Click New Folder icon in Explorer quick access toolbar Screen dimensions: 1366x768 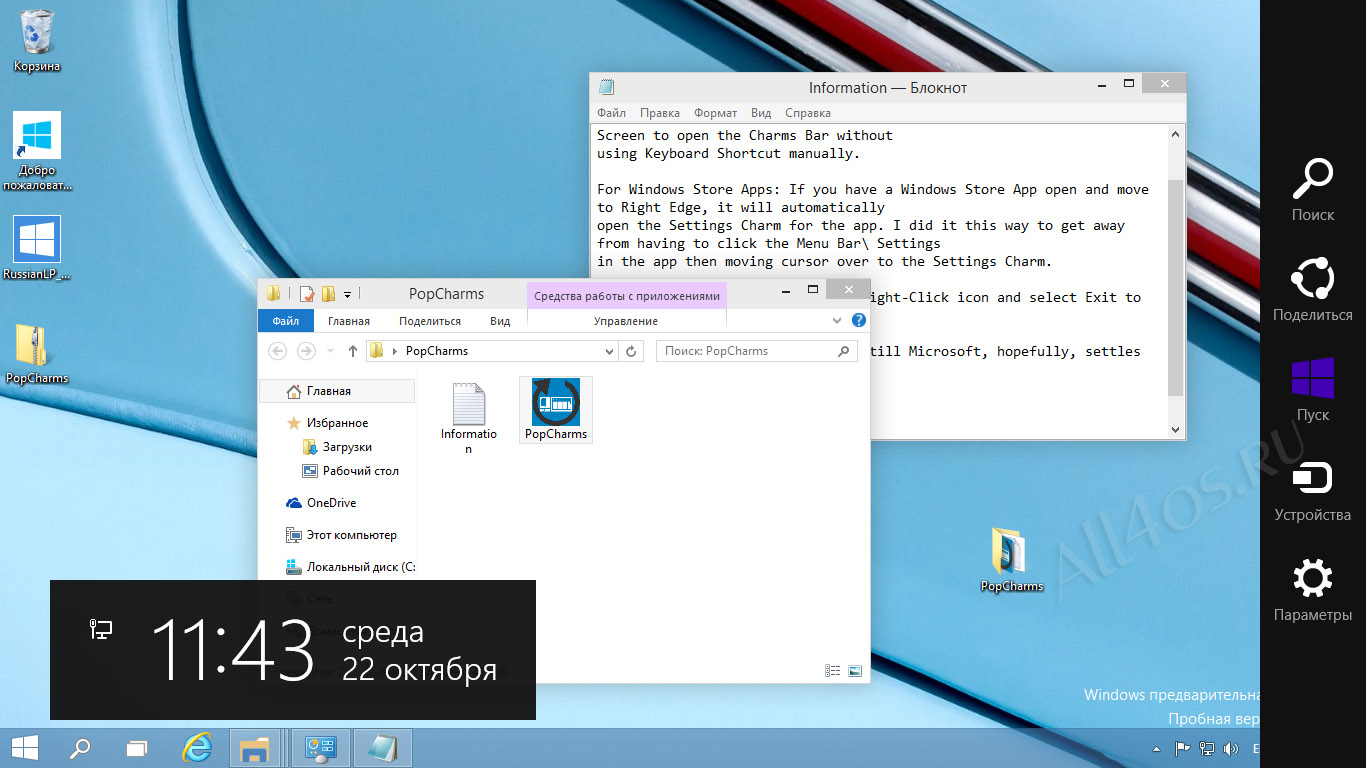327,294
